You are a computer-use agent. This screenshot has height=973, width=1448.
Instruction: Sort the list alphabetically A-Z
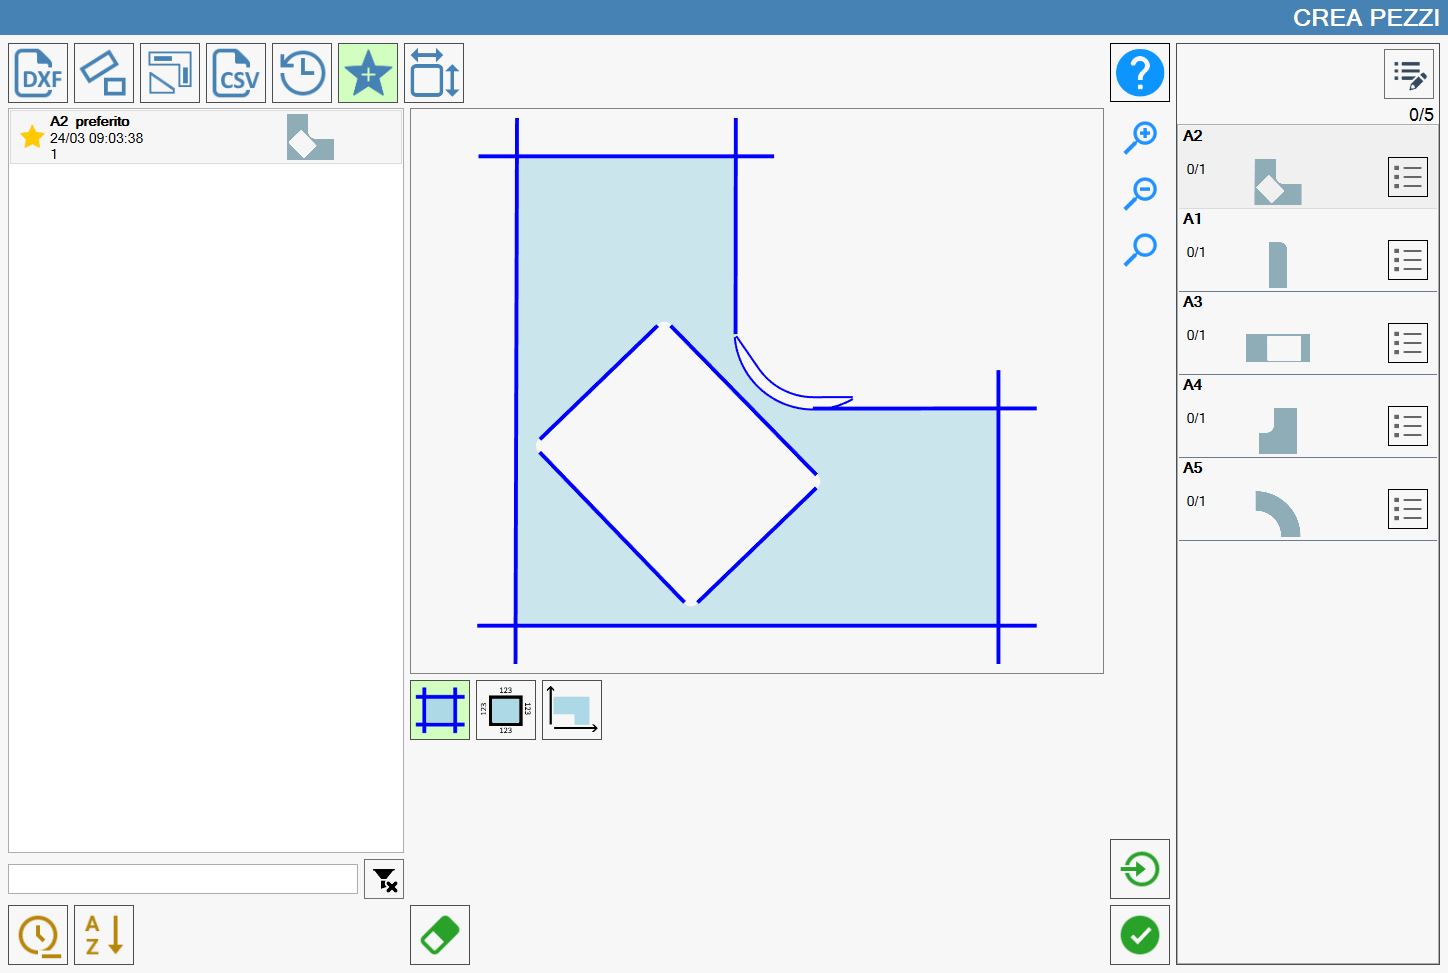[x=104, y=935]
